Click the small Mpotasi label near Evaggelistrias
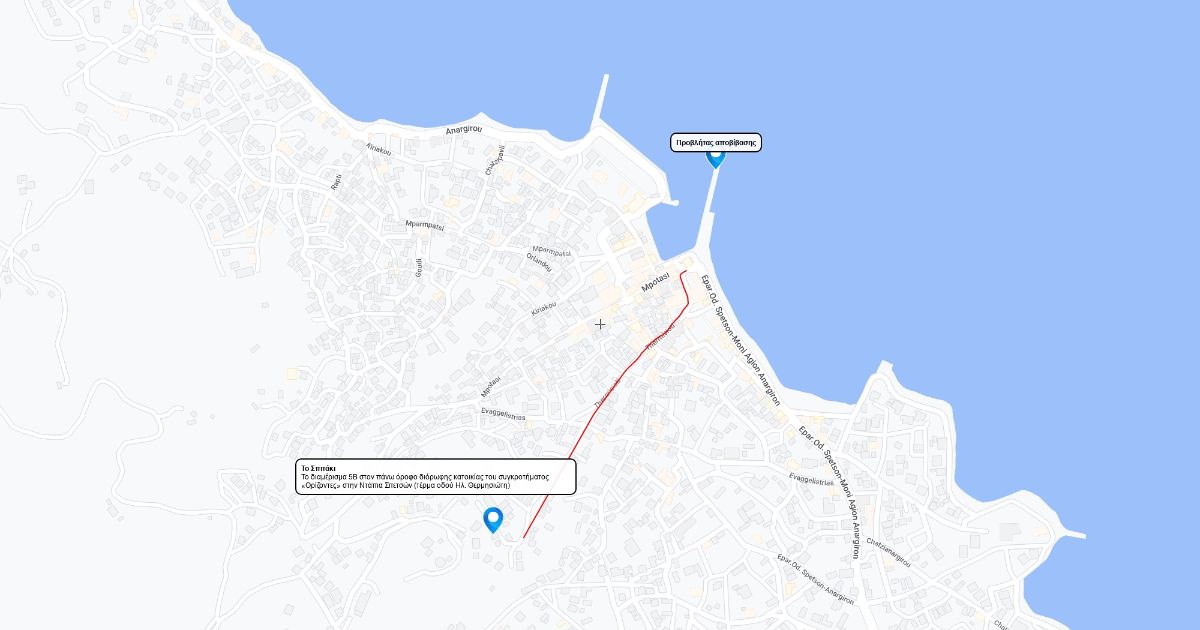This screenshot has height=630, width=1200. (x=490, y=385)
